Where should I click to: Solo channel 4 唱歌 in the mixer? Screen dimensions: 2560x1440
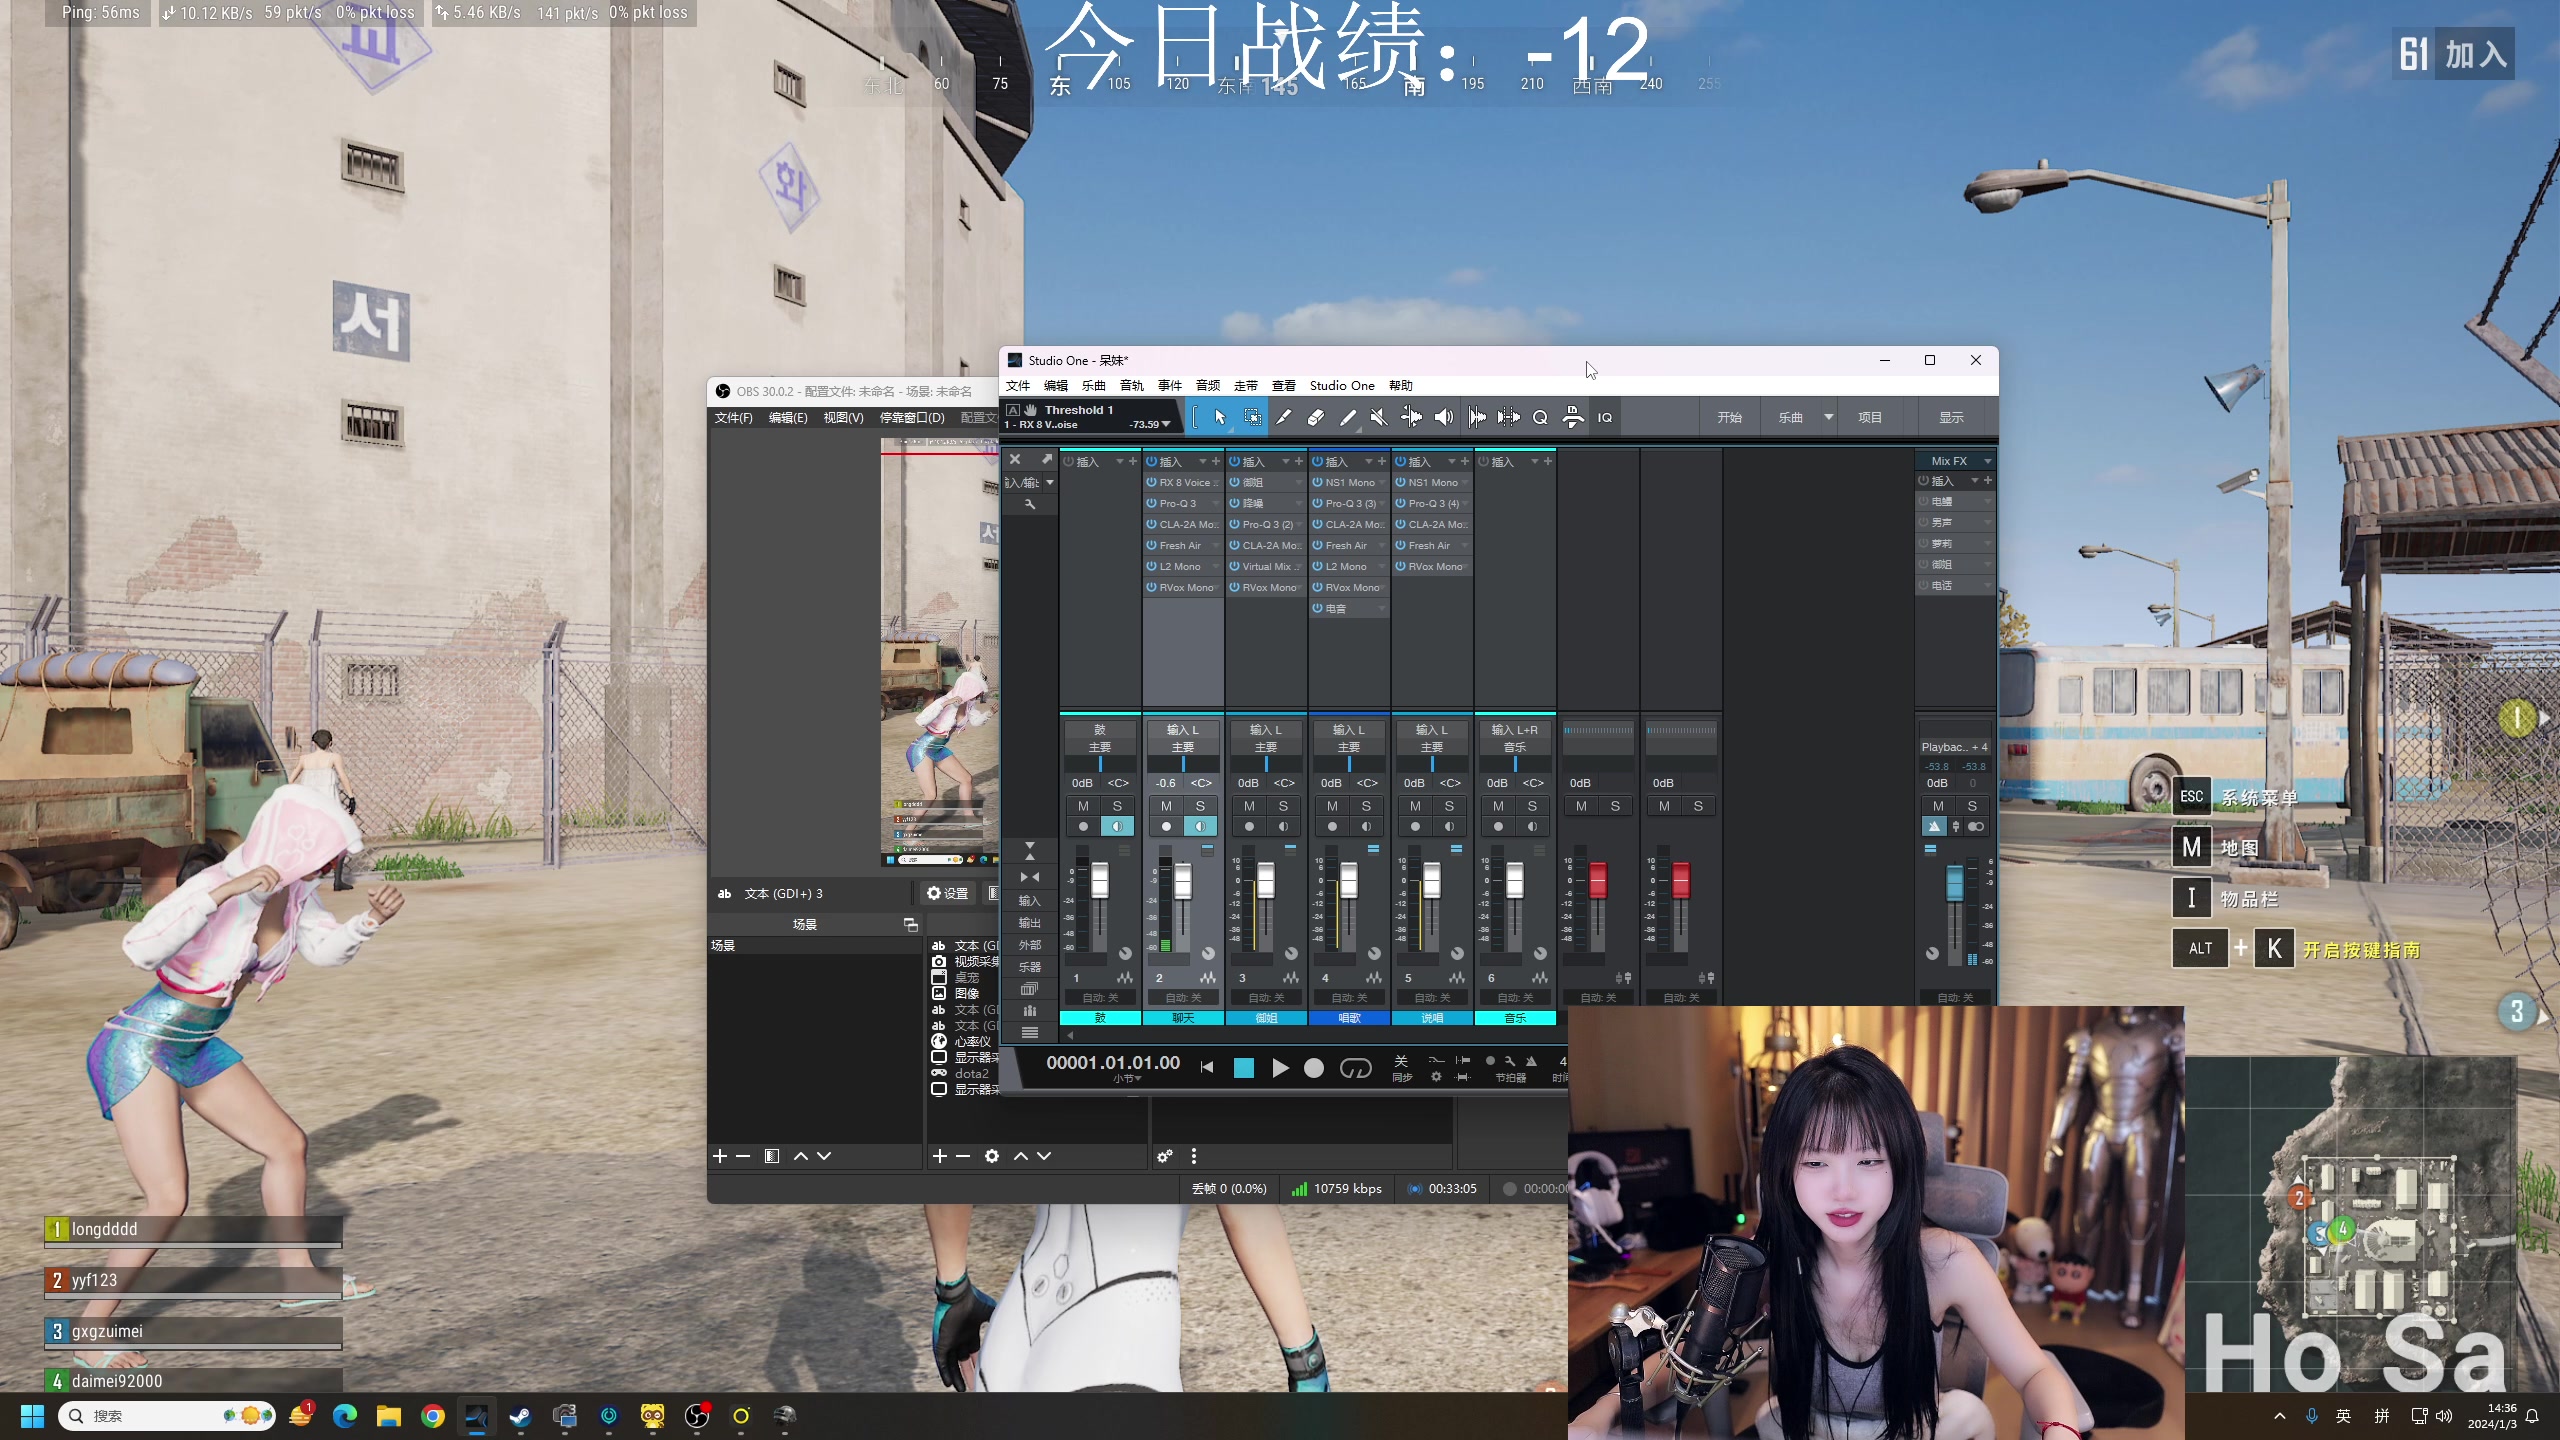pyautogui.click(x=1366, y=806)
